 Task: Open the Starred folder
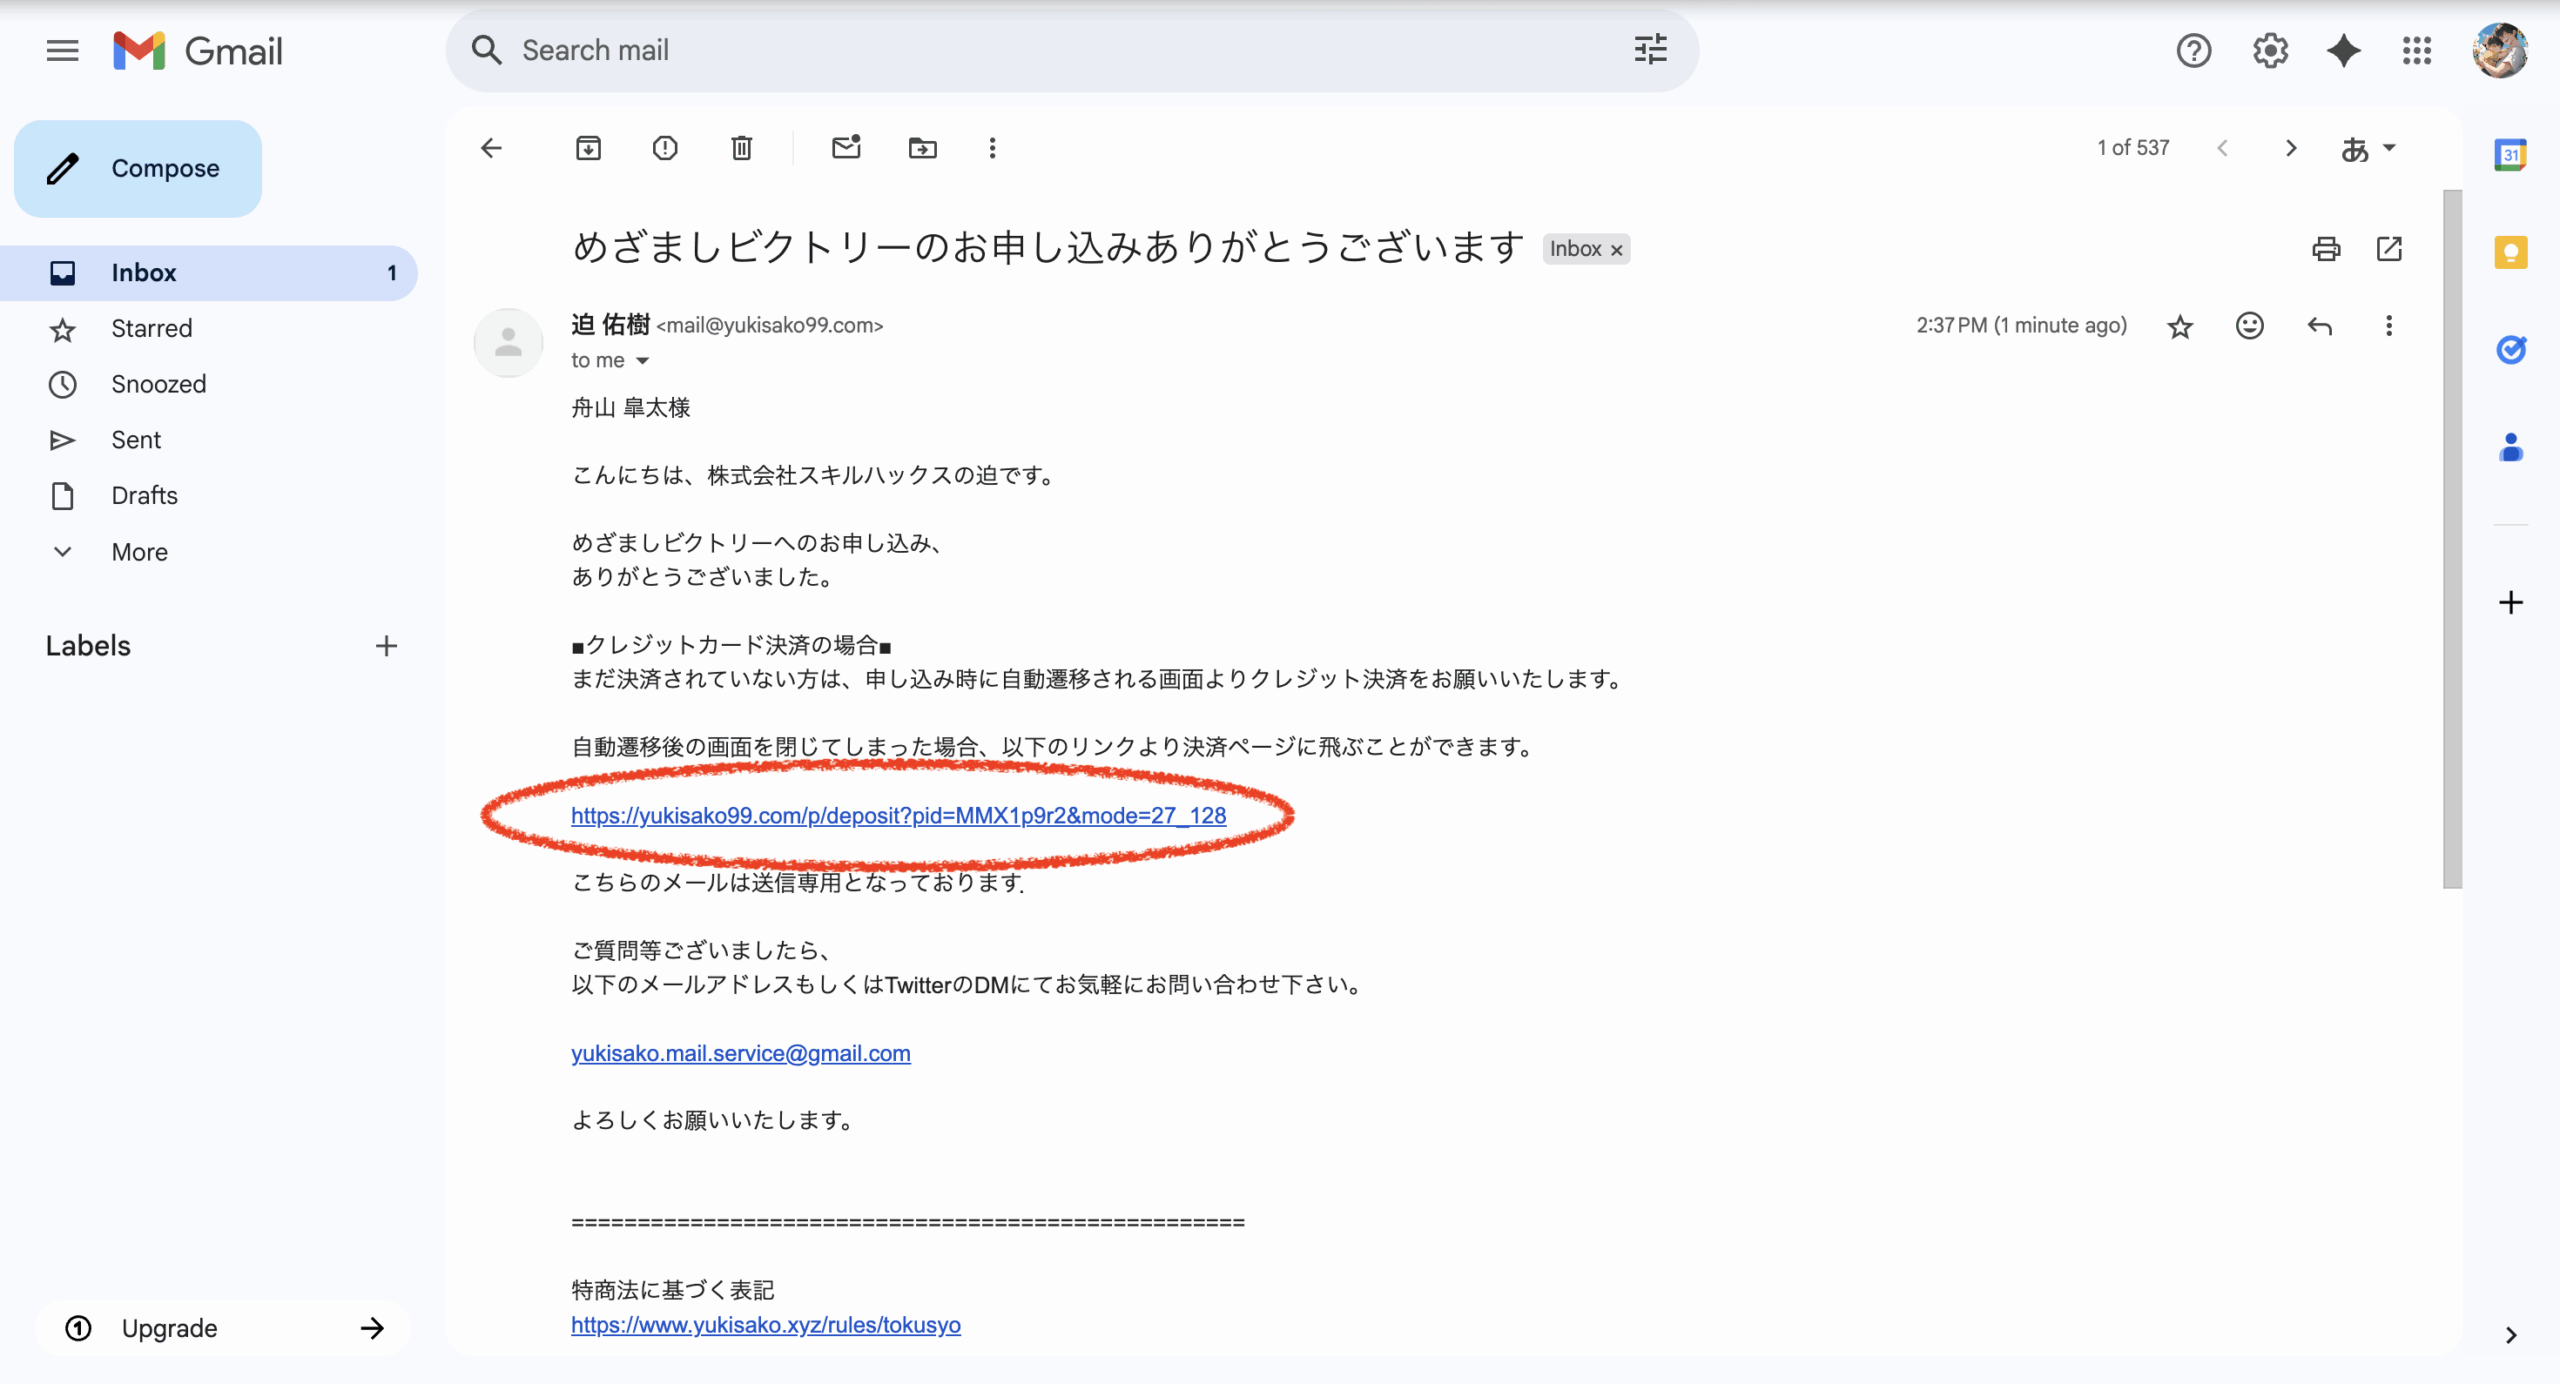208,328
